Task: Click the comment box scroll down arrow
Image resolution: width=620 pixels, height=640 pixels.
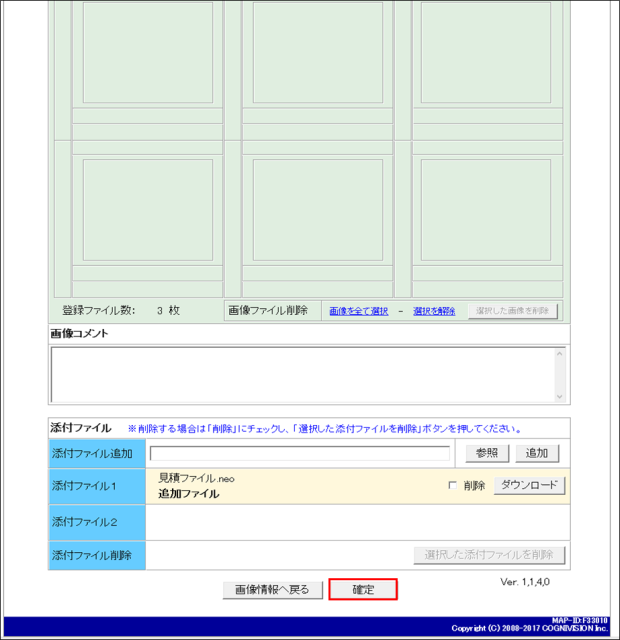Action: click(x=560, y=396)
